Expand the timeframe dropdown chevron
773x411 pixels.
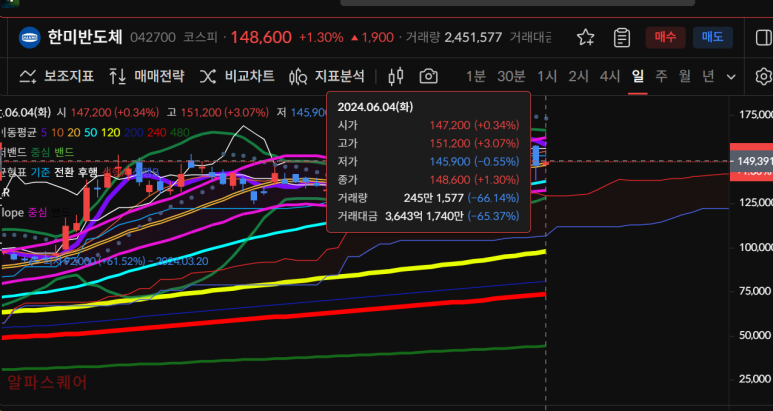[x=732, y=77]
